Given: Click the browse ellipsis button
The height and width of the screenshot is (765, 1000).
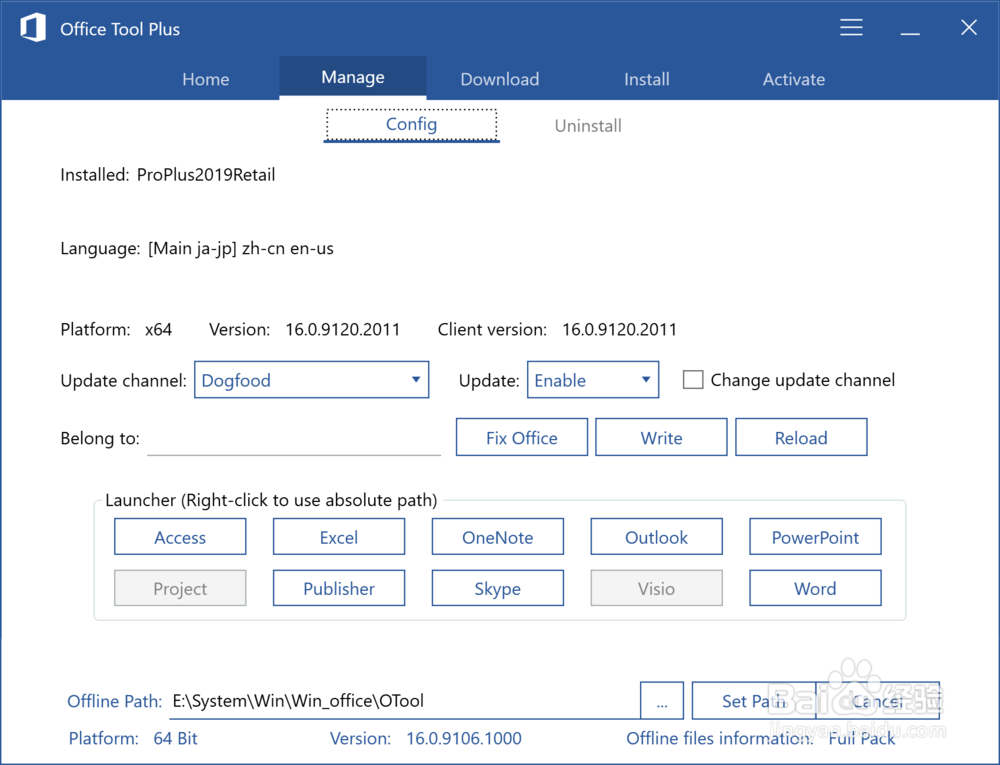Looking at the screenshot, I should click(662, 701).
